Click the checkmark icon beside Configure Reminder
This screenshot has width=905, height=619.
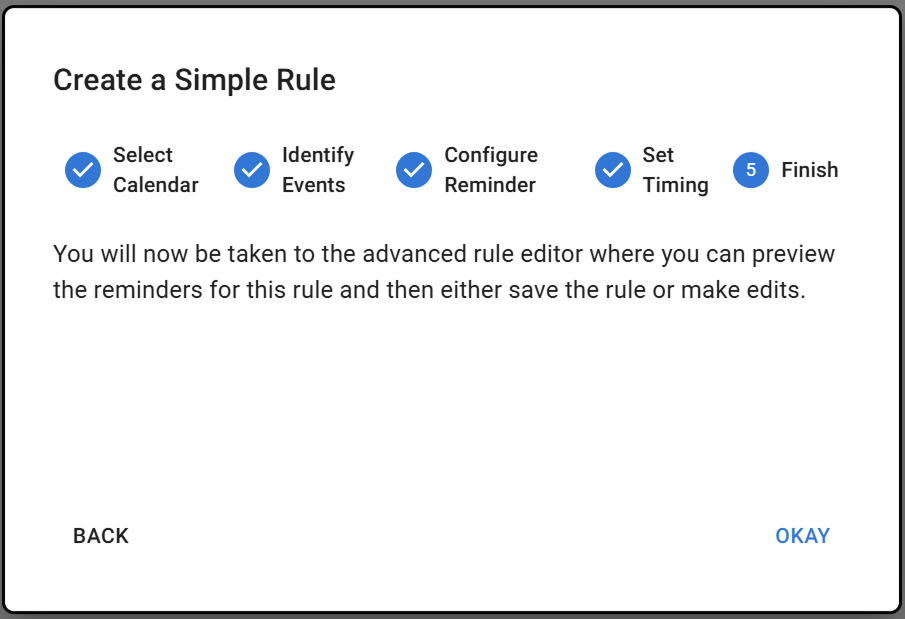pos(414,170)
